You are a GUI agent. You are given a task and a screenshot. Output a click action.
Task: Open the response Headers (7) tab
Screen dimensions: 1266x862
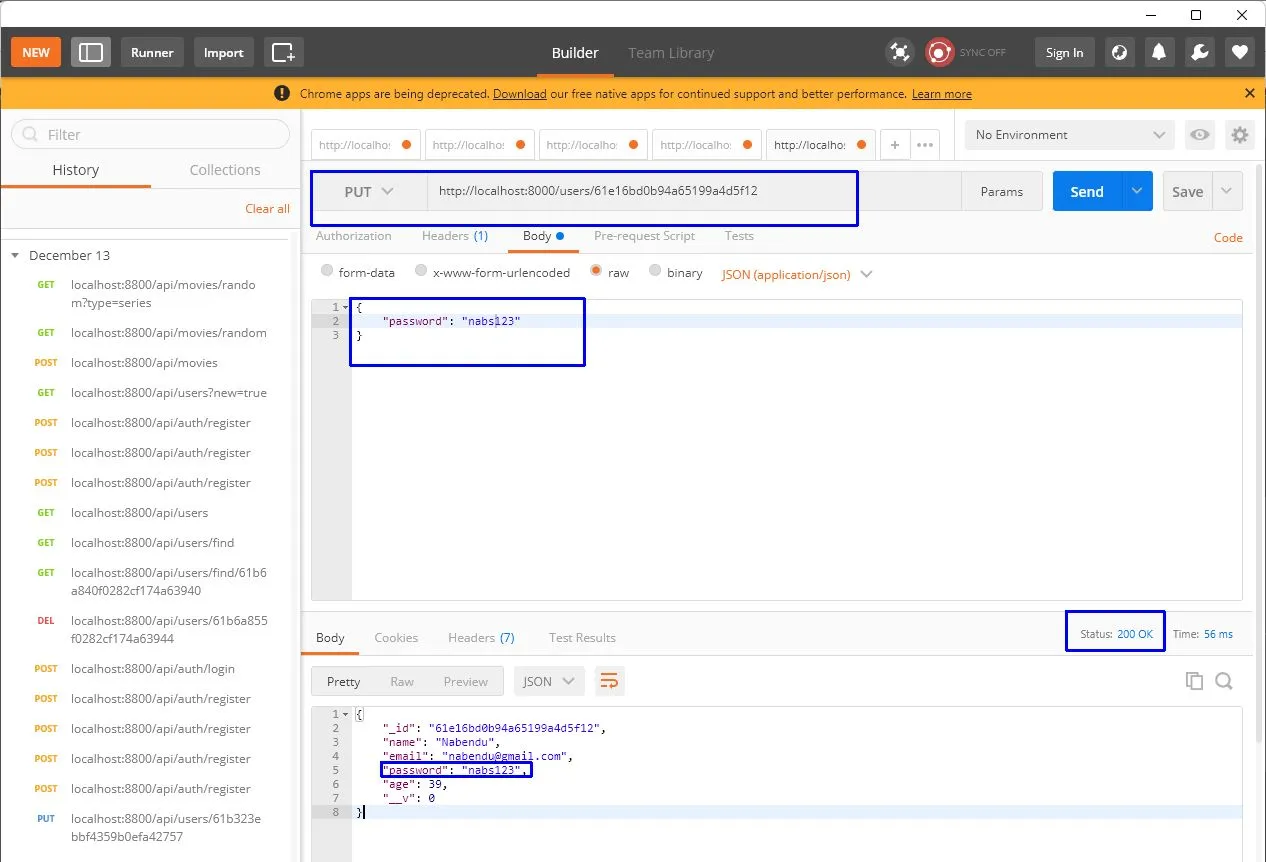tap(481, 638)
